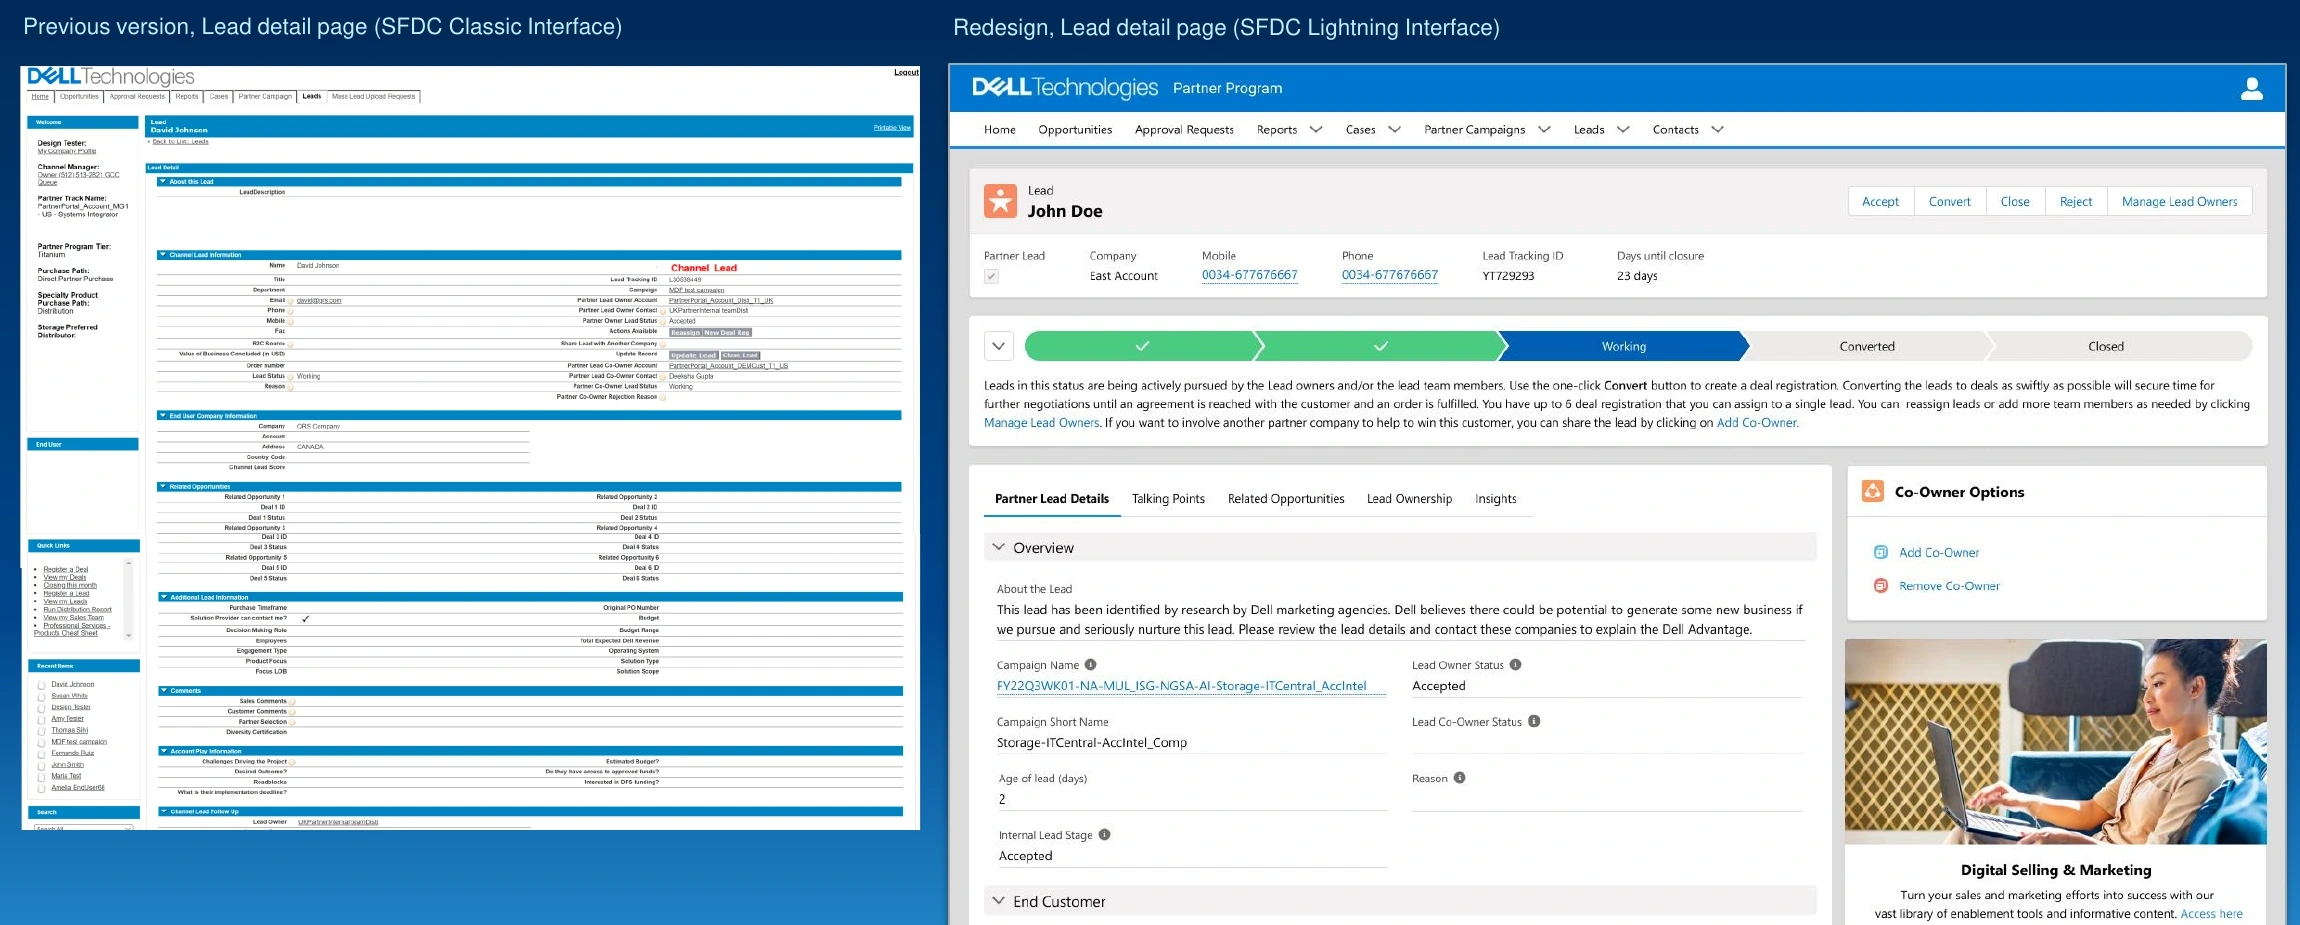Click the icon next to Remove Co-Owner

pyautogui.click(x=1880, y=586)
